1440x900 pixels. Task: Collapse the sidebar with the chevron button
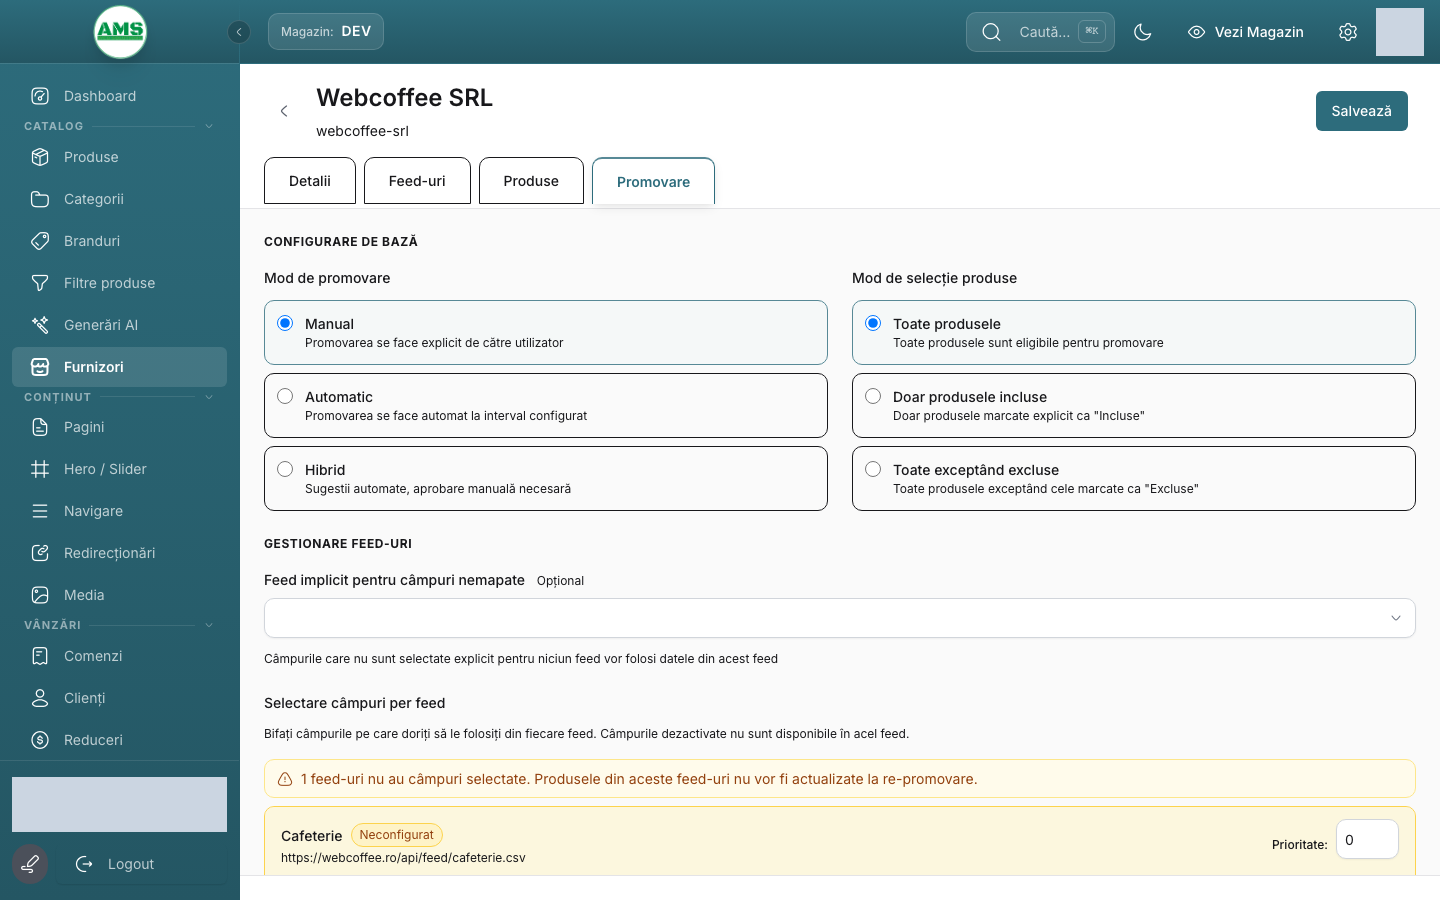[239, 32]
